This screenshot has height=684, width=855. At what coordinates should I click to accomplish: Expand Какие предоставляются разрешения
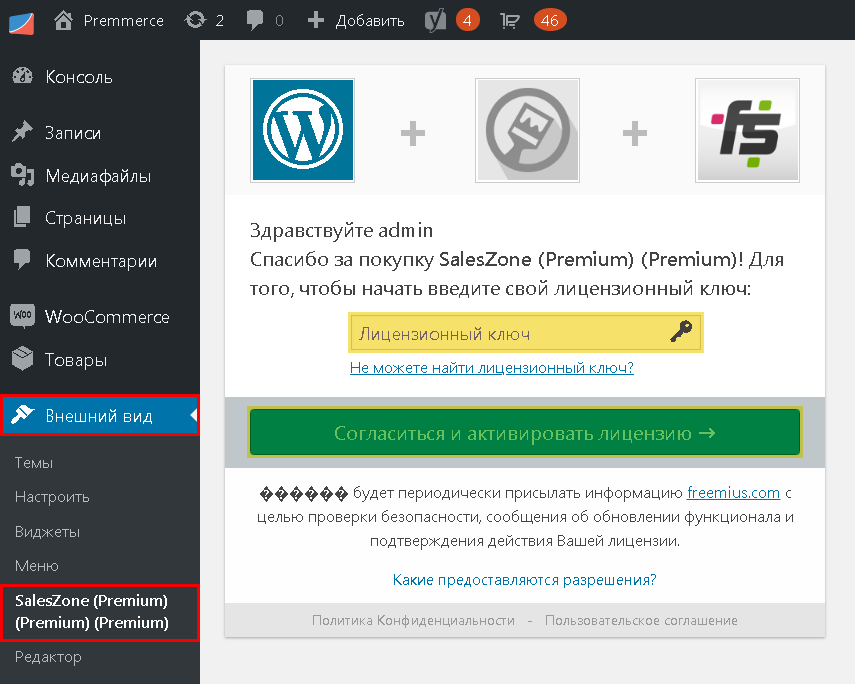coord(525,580)
